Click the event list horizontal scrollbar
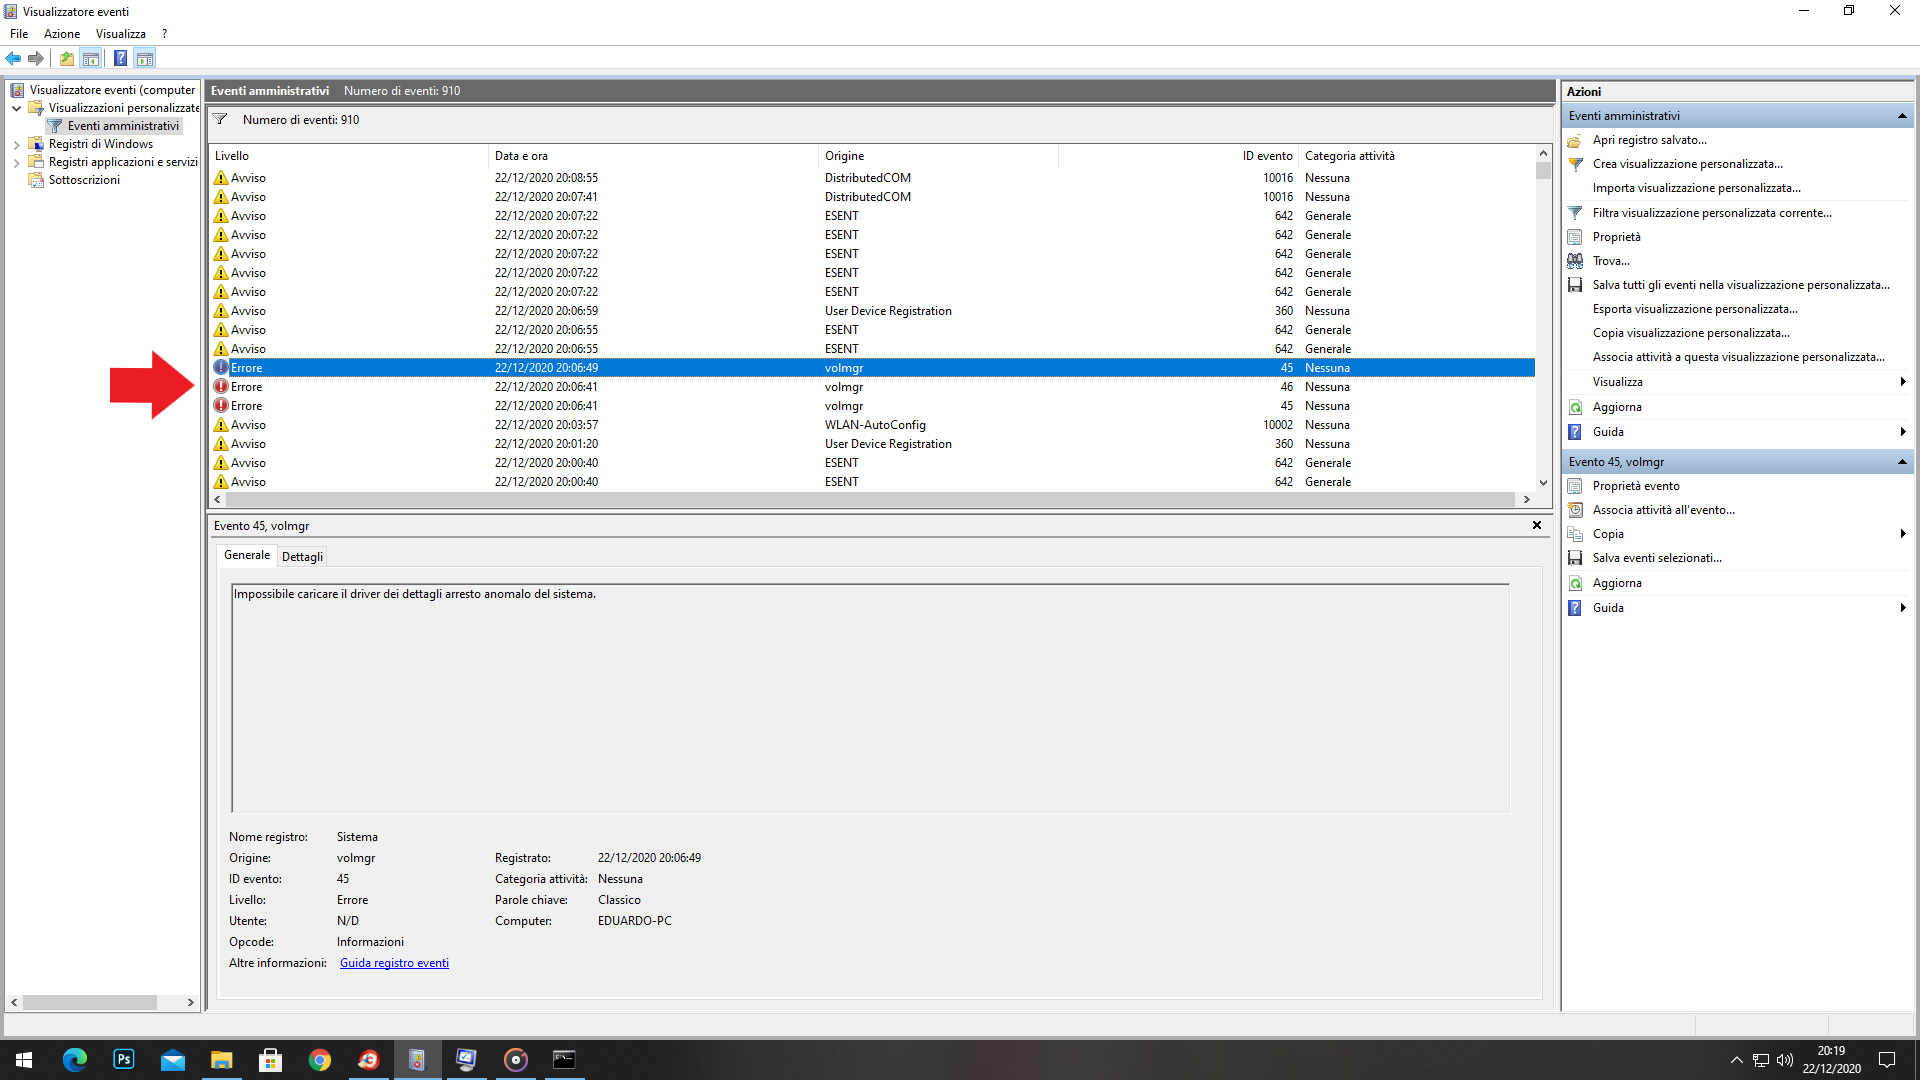 pos(870,499)
